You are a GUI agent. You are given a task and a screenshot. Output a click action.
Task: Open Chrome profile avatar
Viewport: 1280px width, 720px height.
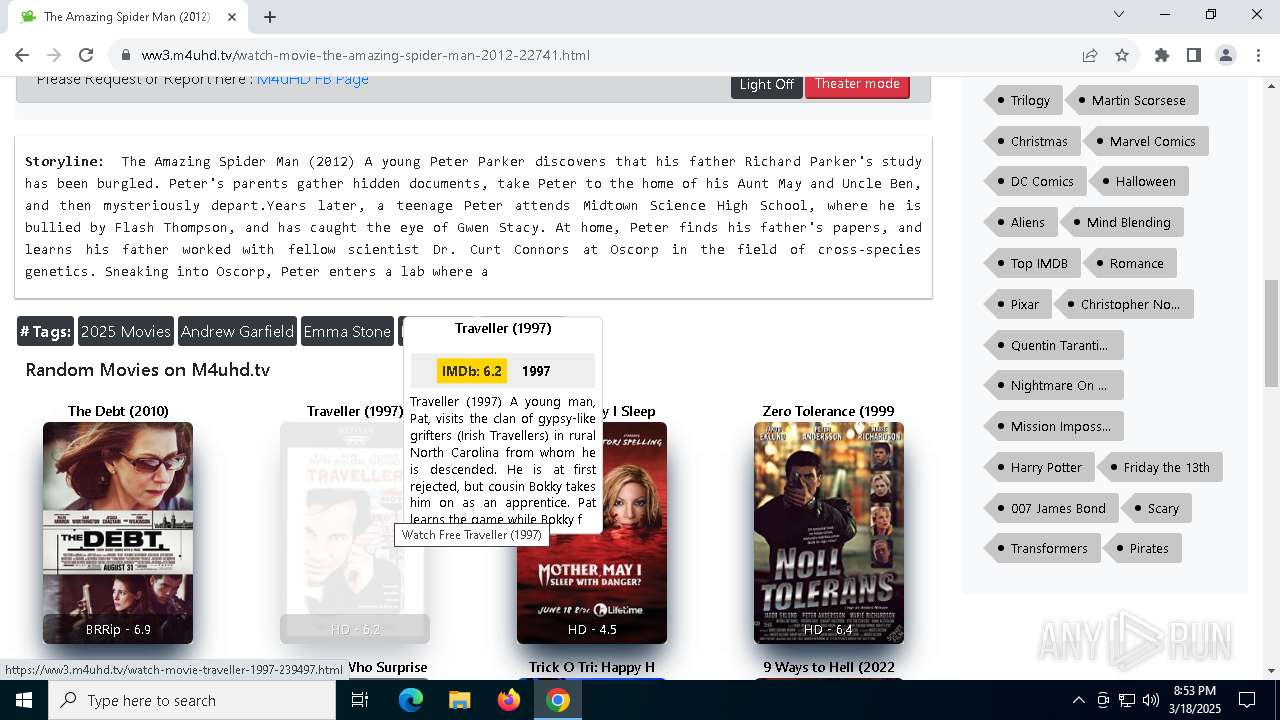coord(1226,55)
